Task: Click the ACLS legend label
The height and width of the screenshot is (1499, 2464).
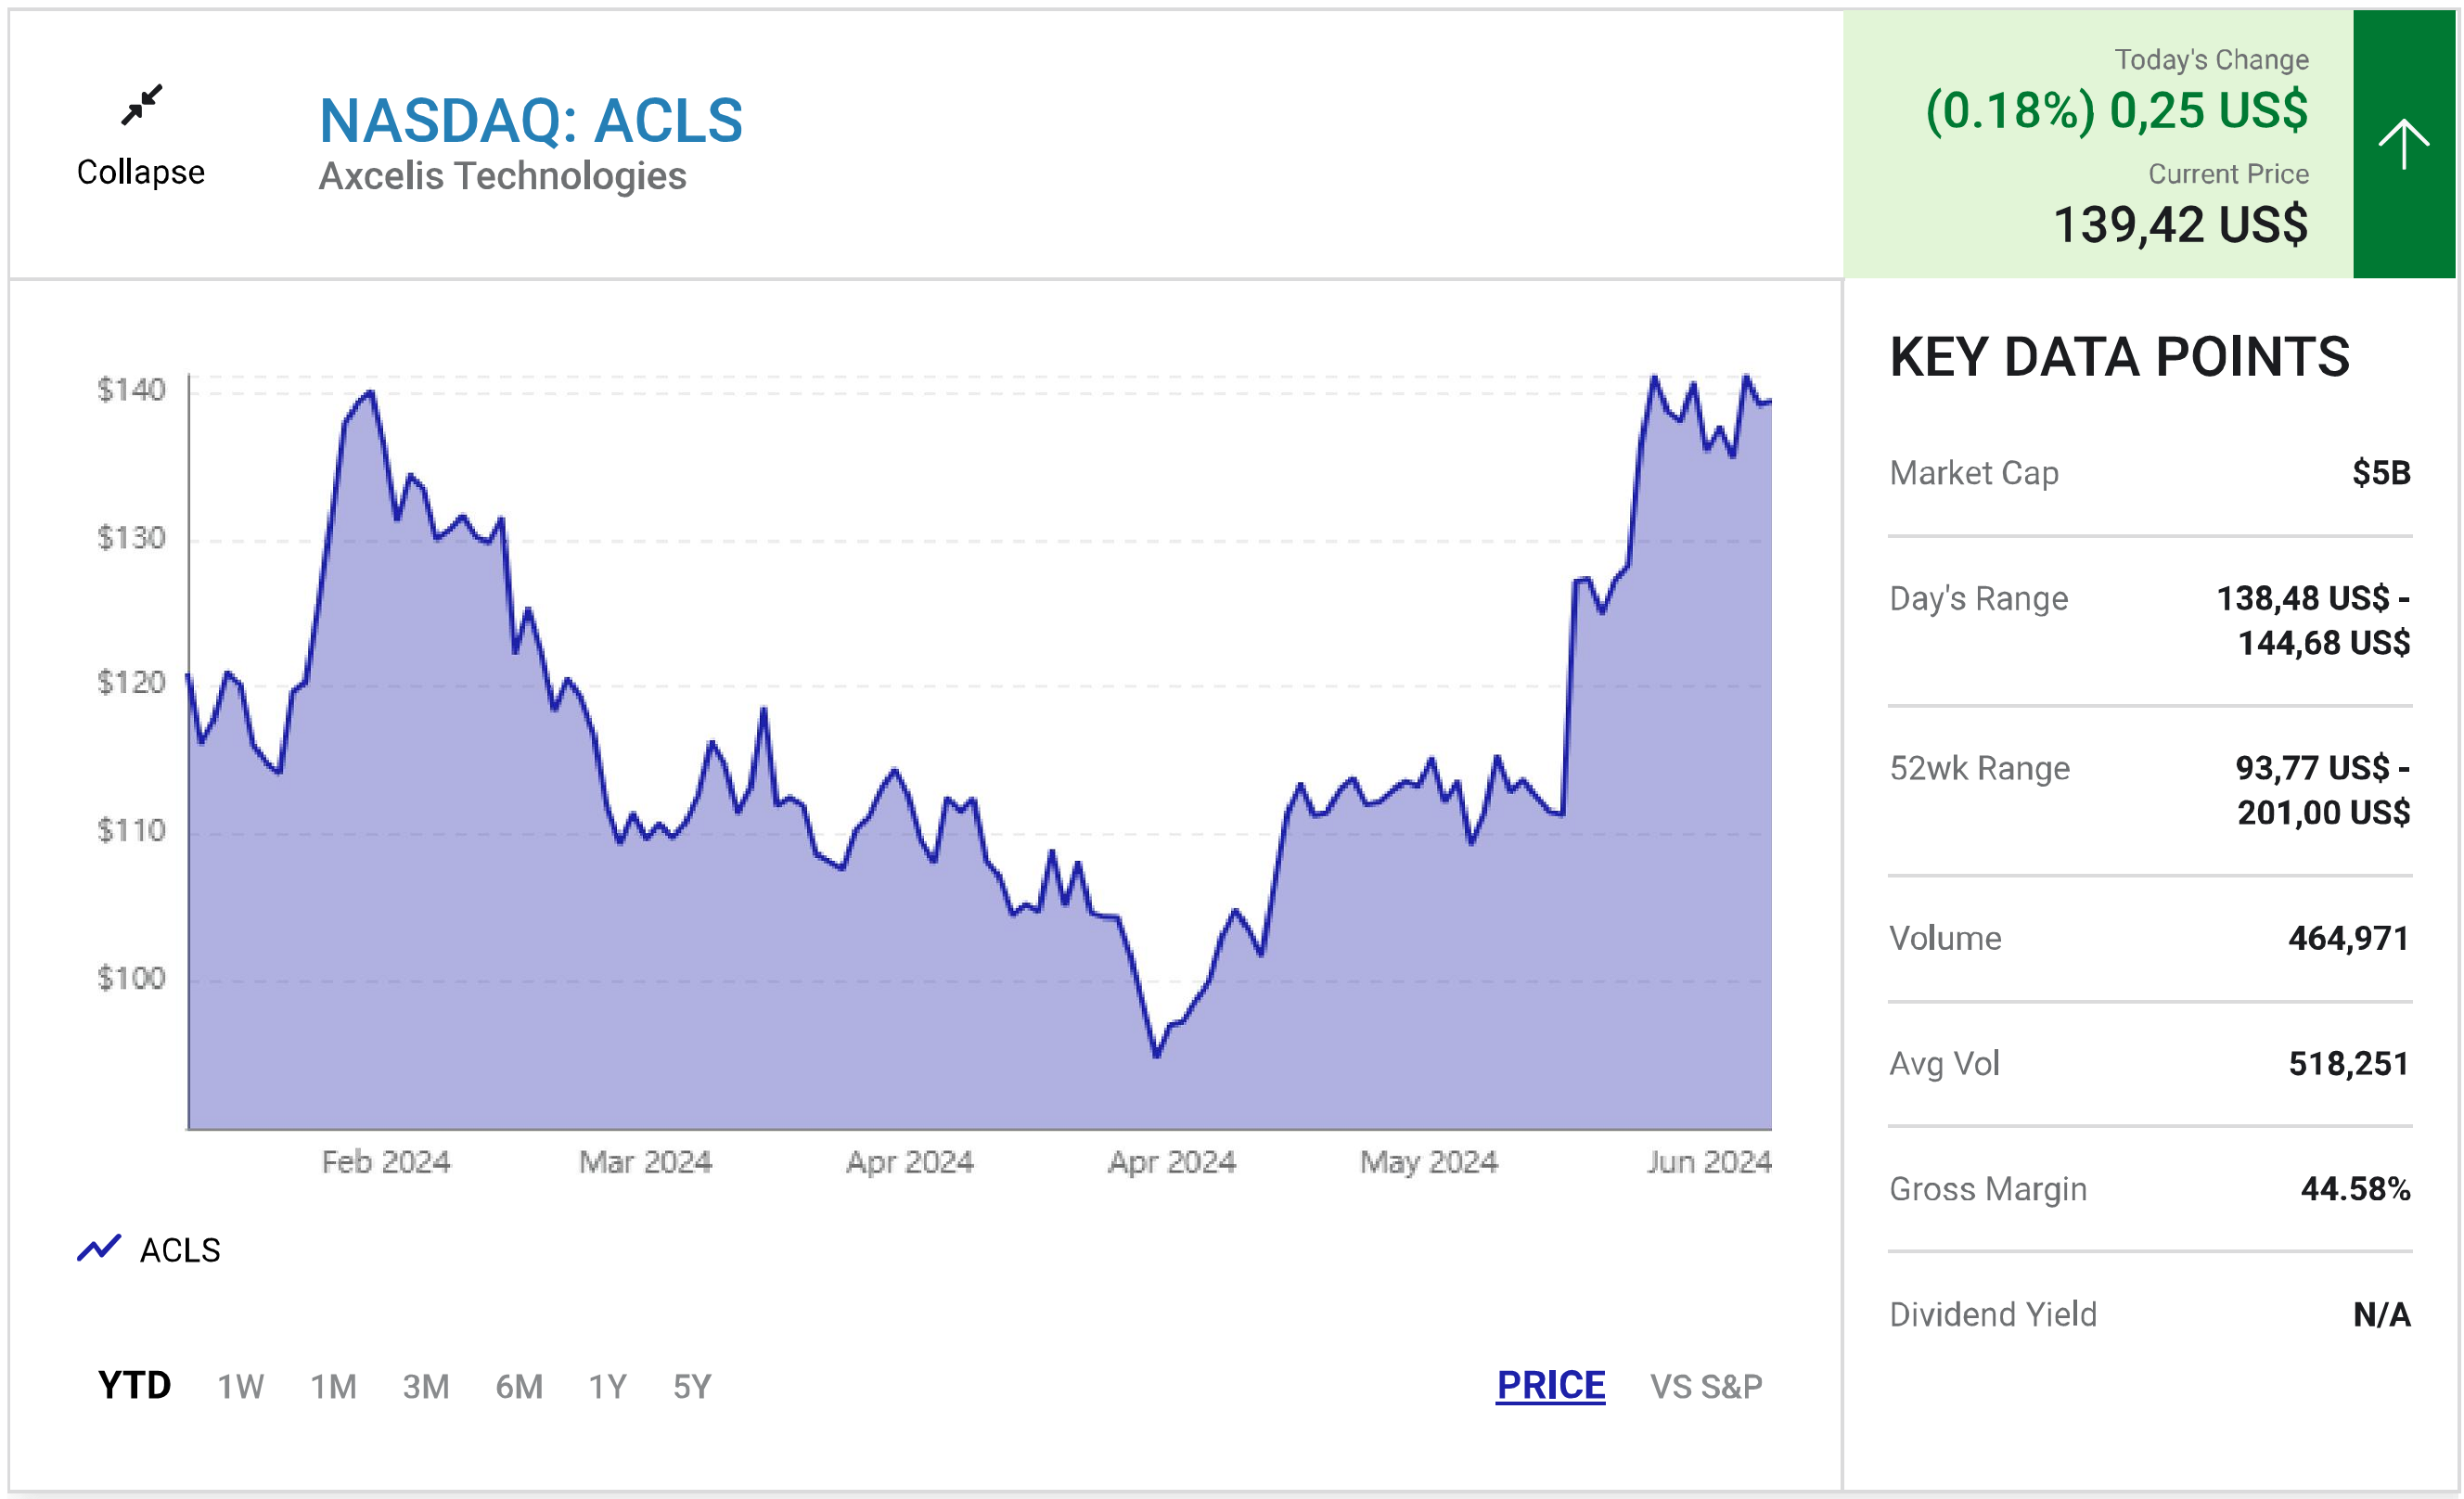Action: (x=180, y=1250)
